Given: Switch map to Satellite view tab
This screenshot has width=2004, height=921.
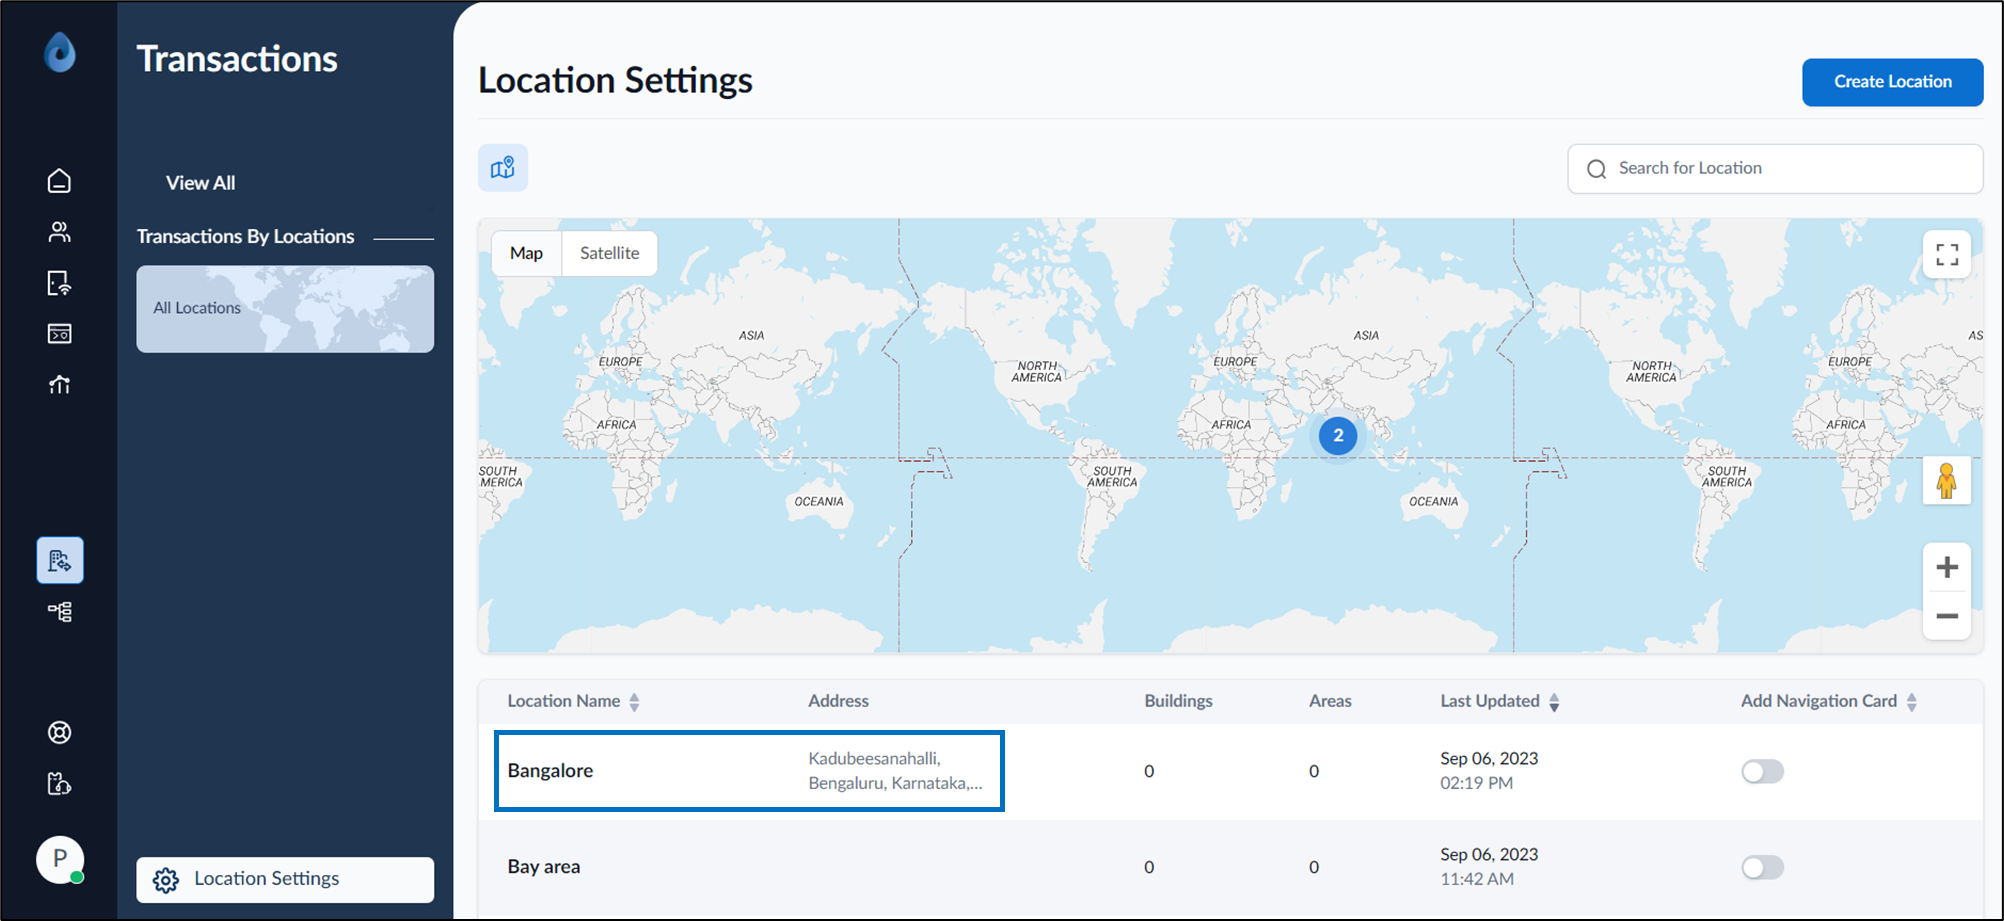Looking at the screenshot, I should [x=609, y=253].
